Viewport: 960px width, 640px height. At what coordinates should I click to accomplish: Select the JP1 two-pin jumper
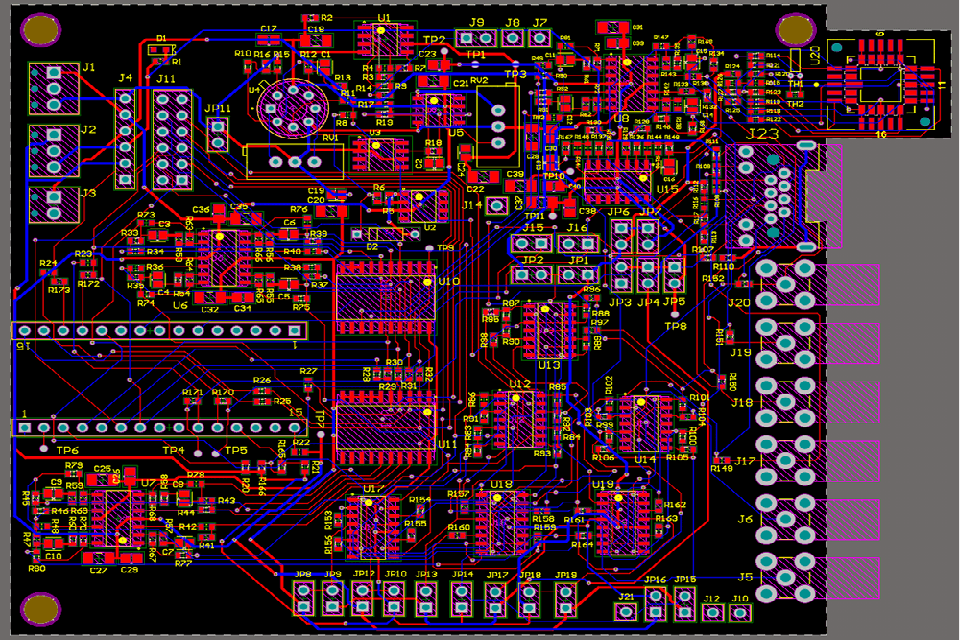tap(577, 275)
